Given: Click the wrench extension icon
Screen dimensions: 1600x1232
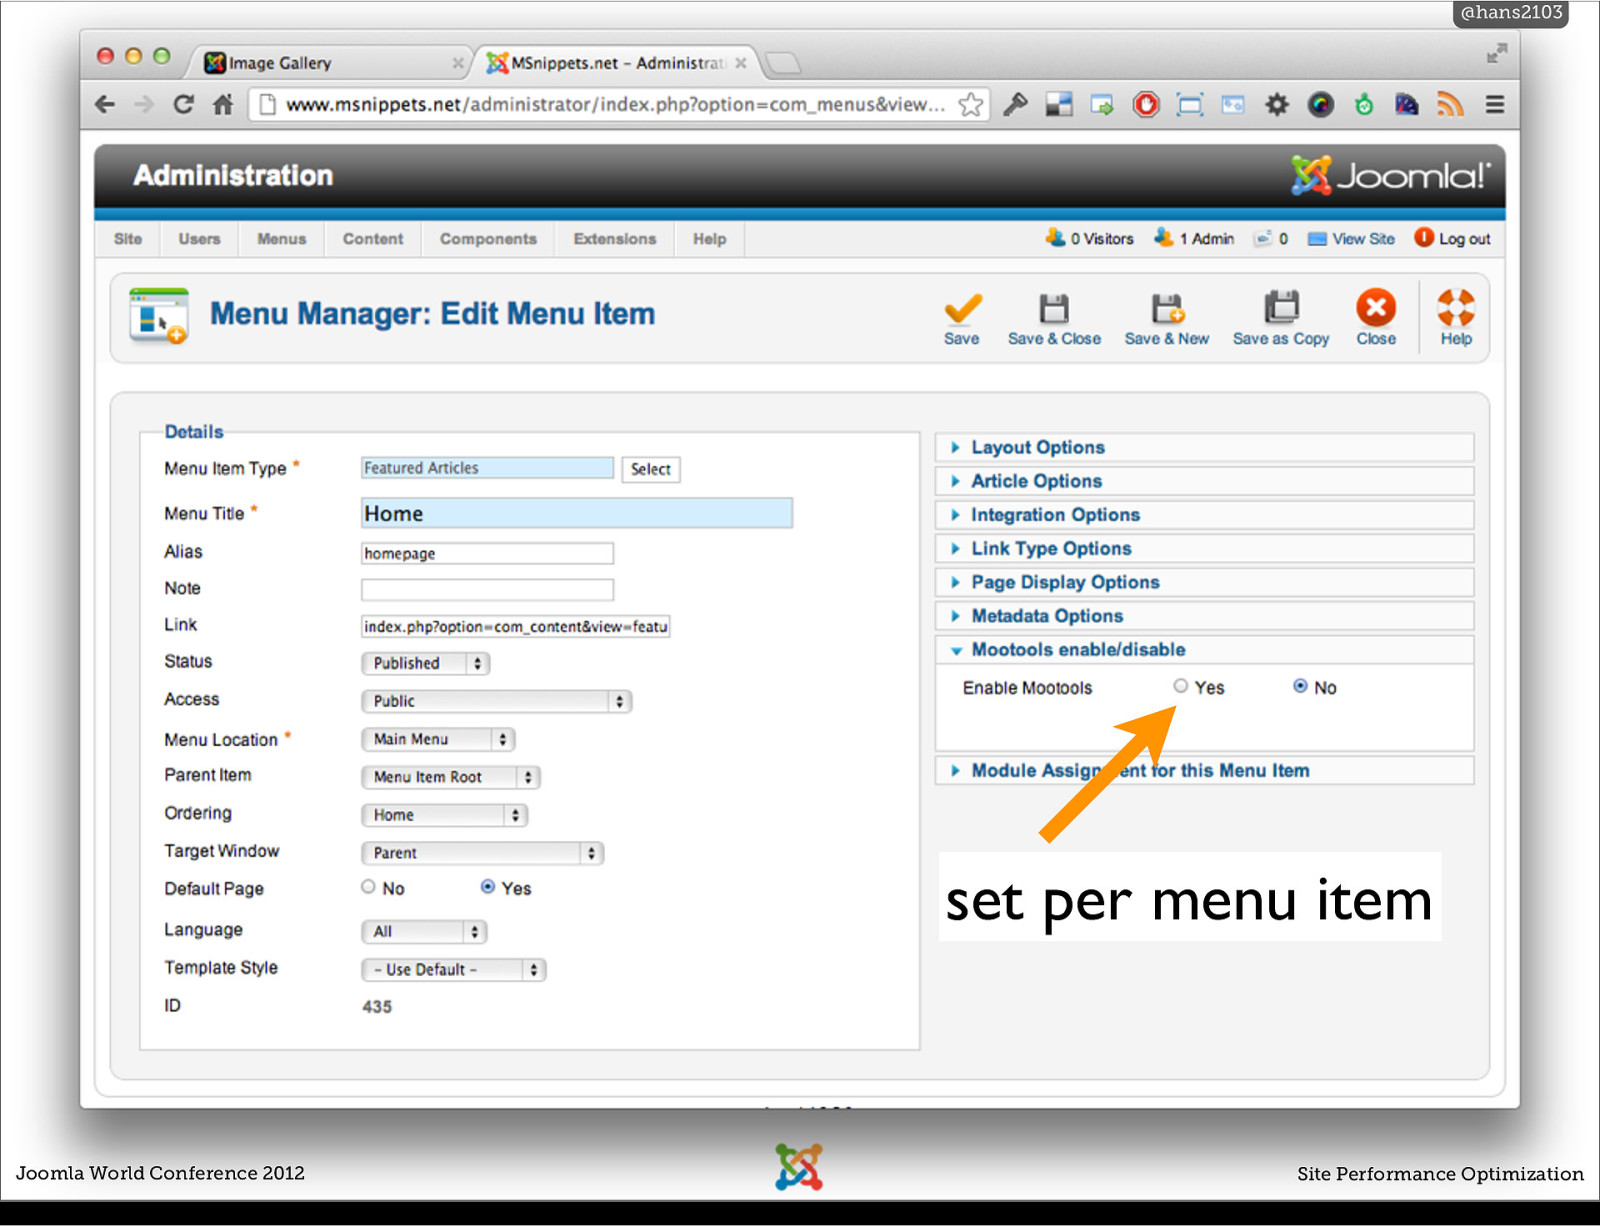Looking at the screenshot, I should 1016,104.
